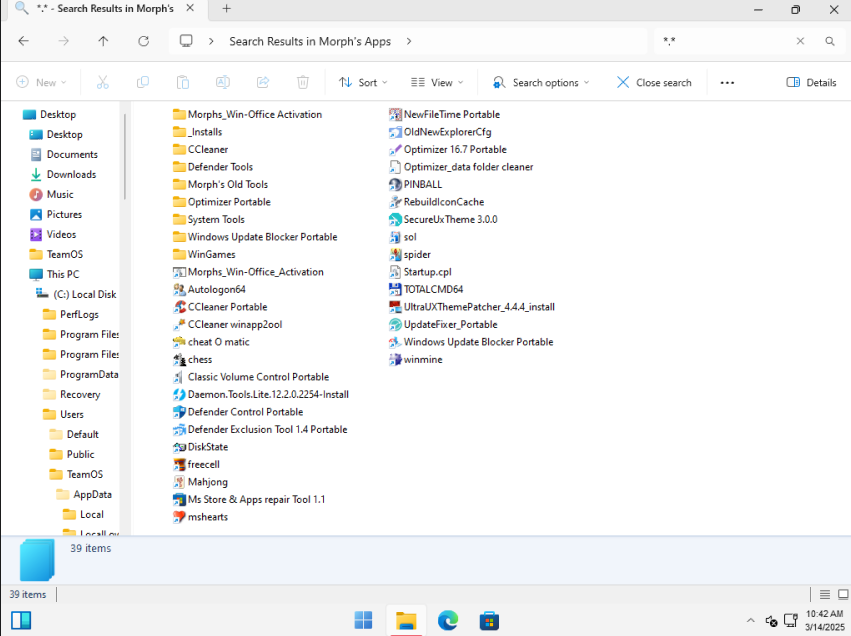This screenshot has width=851, height=636.
Task: Click the Cut scissors icon in toolbar
Action: pos(103,82)
